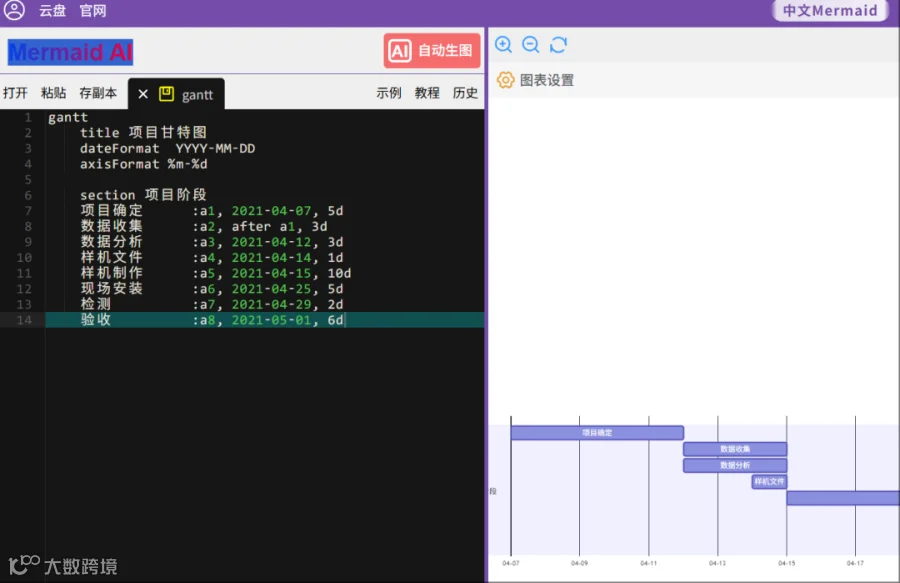Open the 示例 examples menu

[389, 93]
